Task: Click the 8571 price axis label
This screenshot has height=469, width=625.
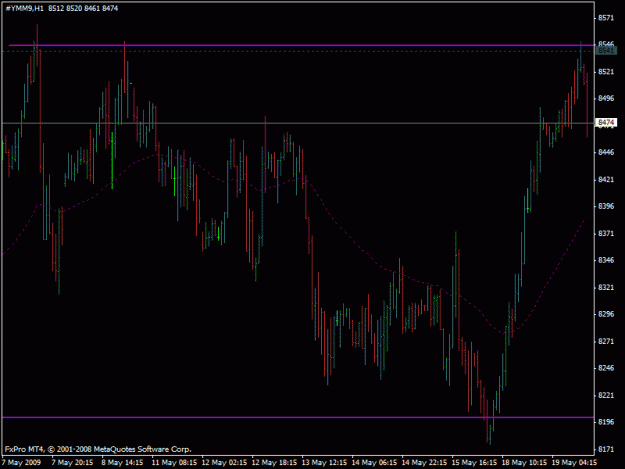Action: [x=606, y=18]
